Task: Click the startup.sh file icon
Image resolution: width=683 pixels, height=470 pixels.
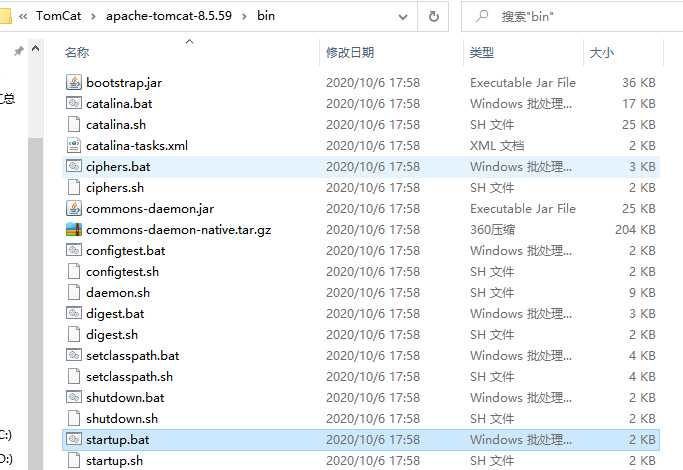Action: 74,460
